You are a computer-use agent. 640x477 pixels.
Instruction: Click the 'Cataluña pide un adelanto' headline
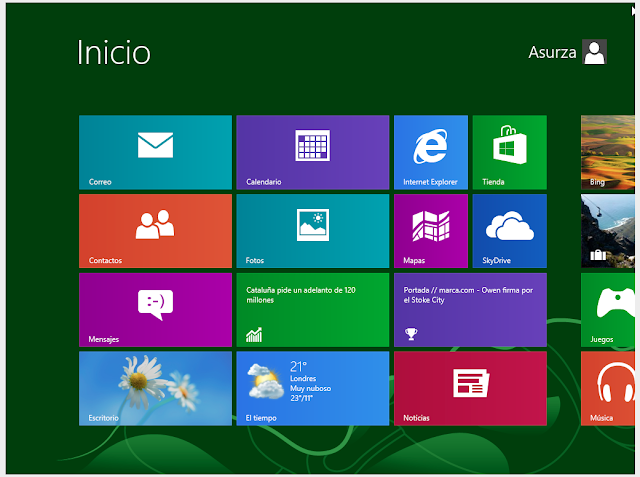pyautogui.click(x=301, y=295)
